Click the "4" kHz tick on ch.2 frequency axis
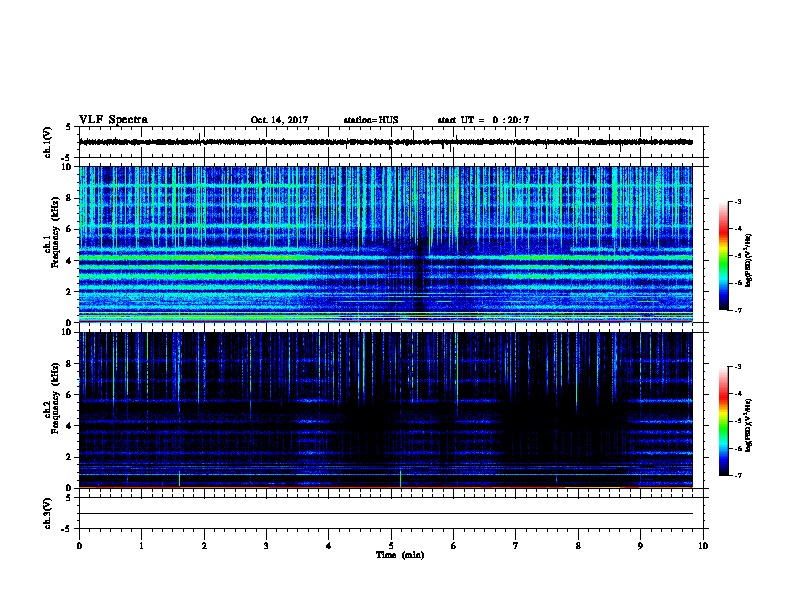 pyautogui.click(x=69, y=426)
